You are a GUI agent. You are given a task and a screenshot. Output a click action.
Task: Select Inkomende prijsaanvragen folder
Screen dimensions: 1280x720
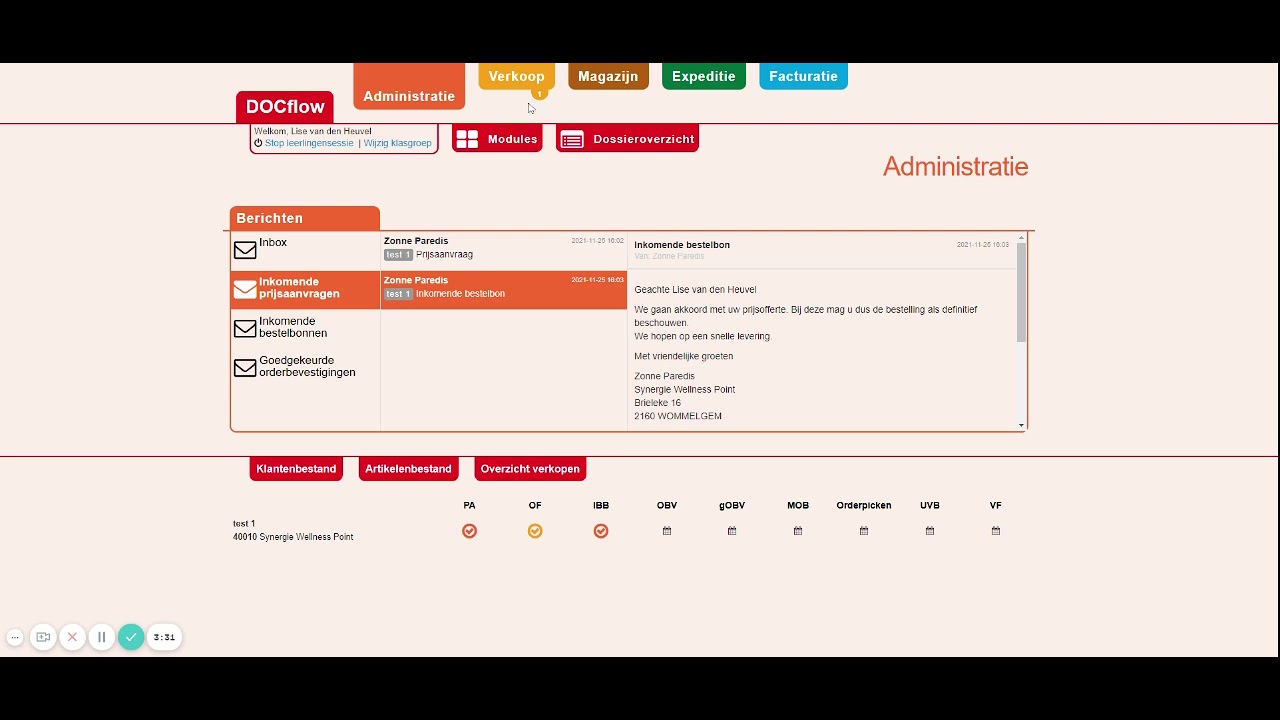click(x=299, y=288)
